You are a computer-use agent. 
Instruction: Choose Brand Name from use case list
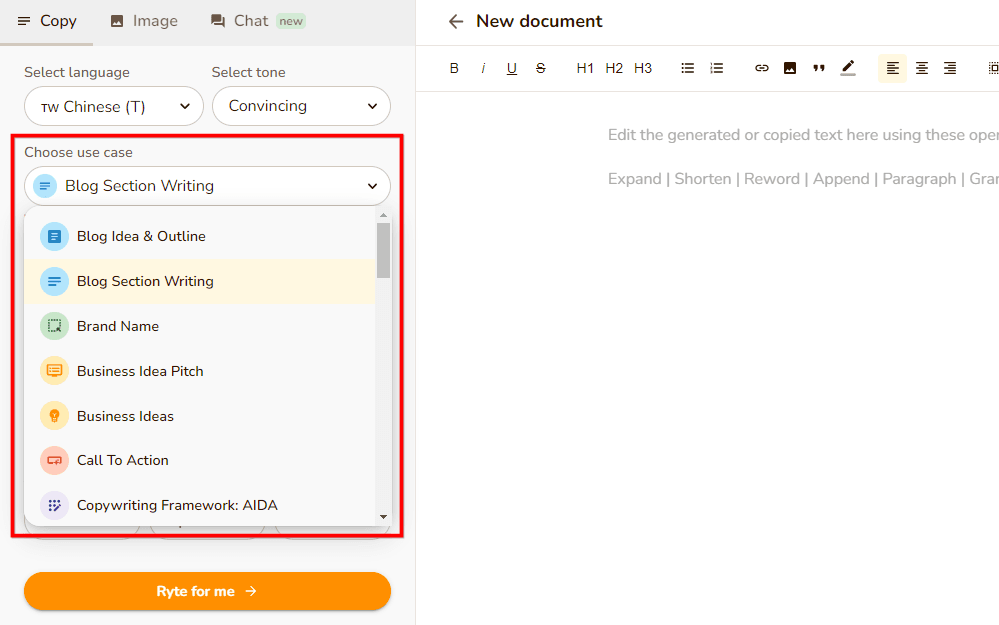tap(118, 326)
